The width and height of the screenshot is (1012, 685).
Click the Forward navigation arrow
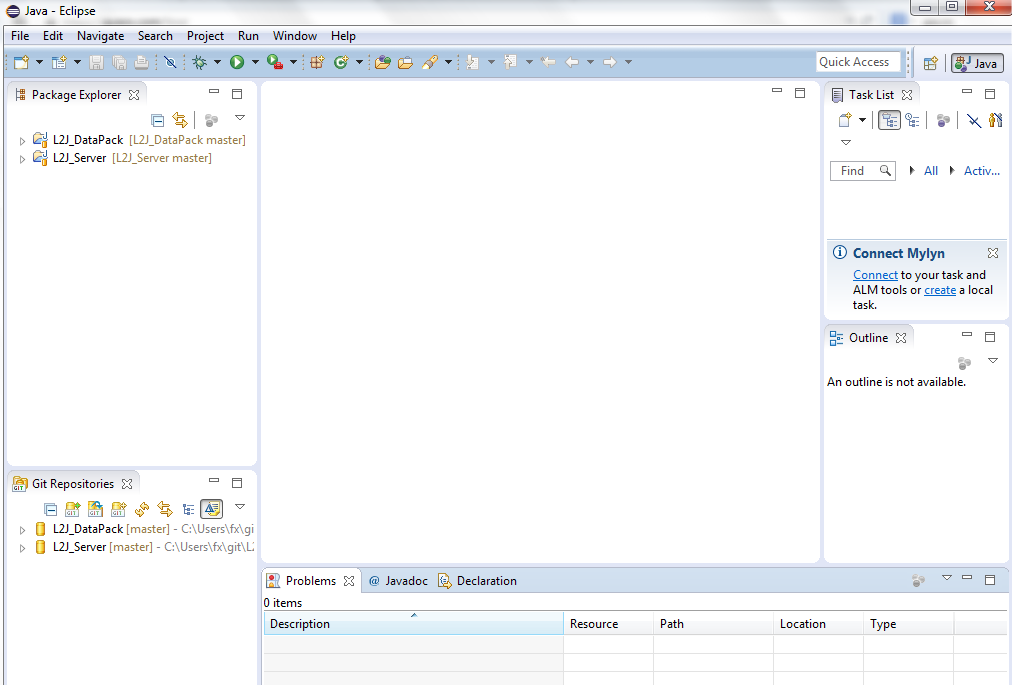(609, 62)
